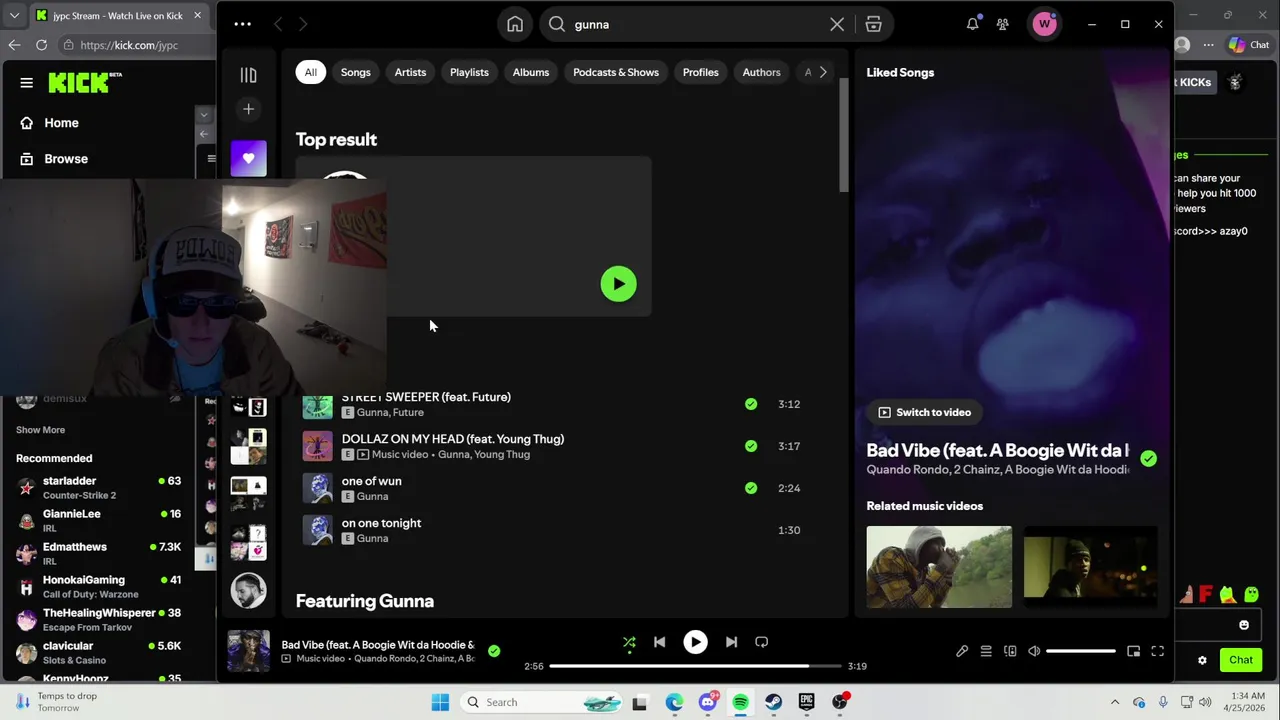This screenshot has width=1280, height=720.
Task: Show hidden icons in system tray
Action: [x=1115, y=702]
